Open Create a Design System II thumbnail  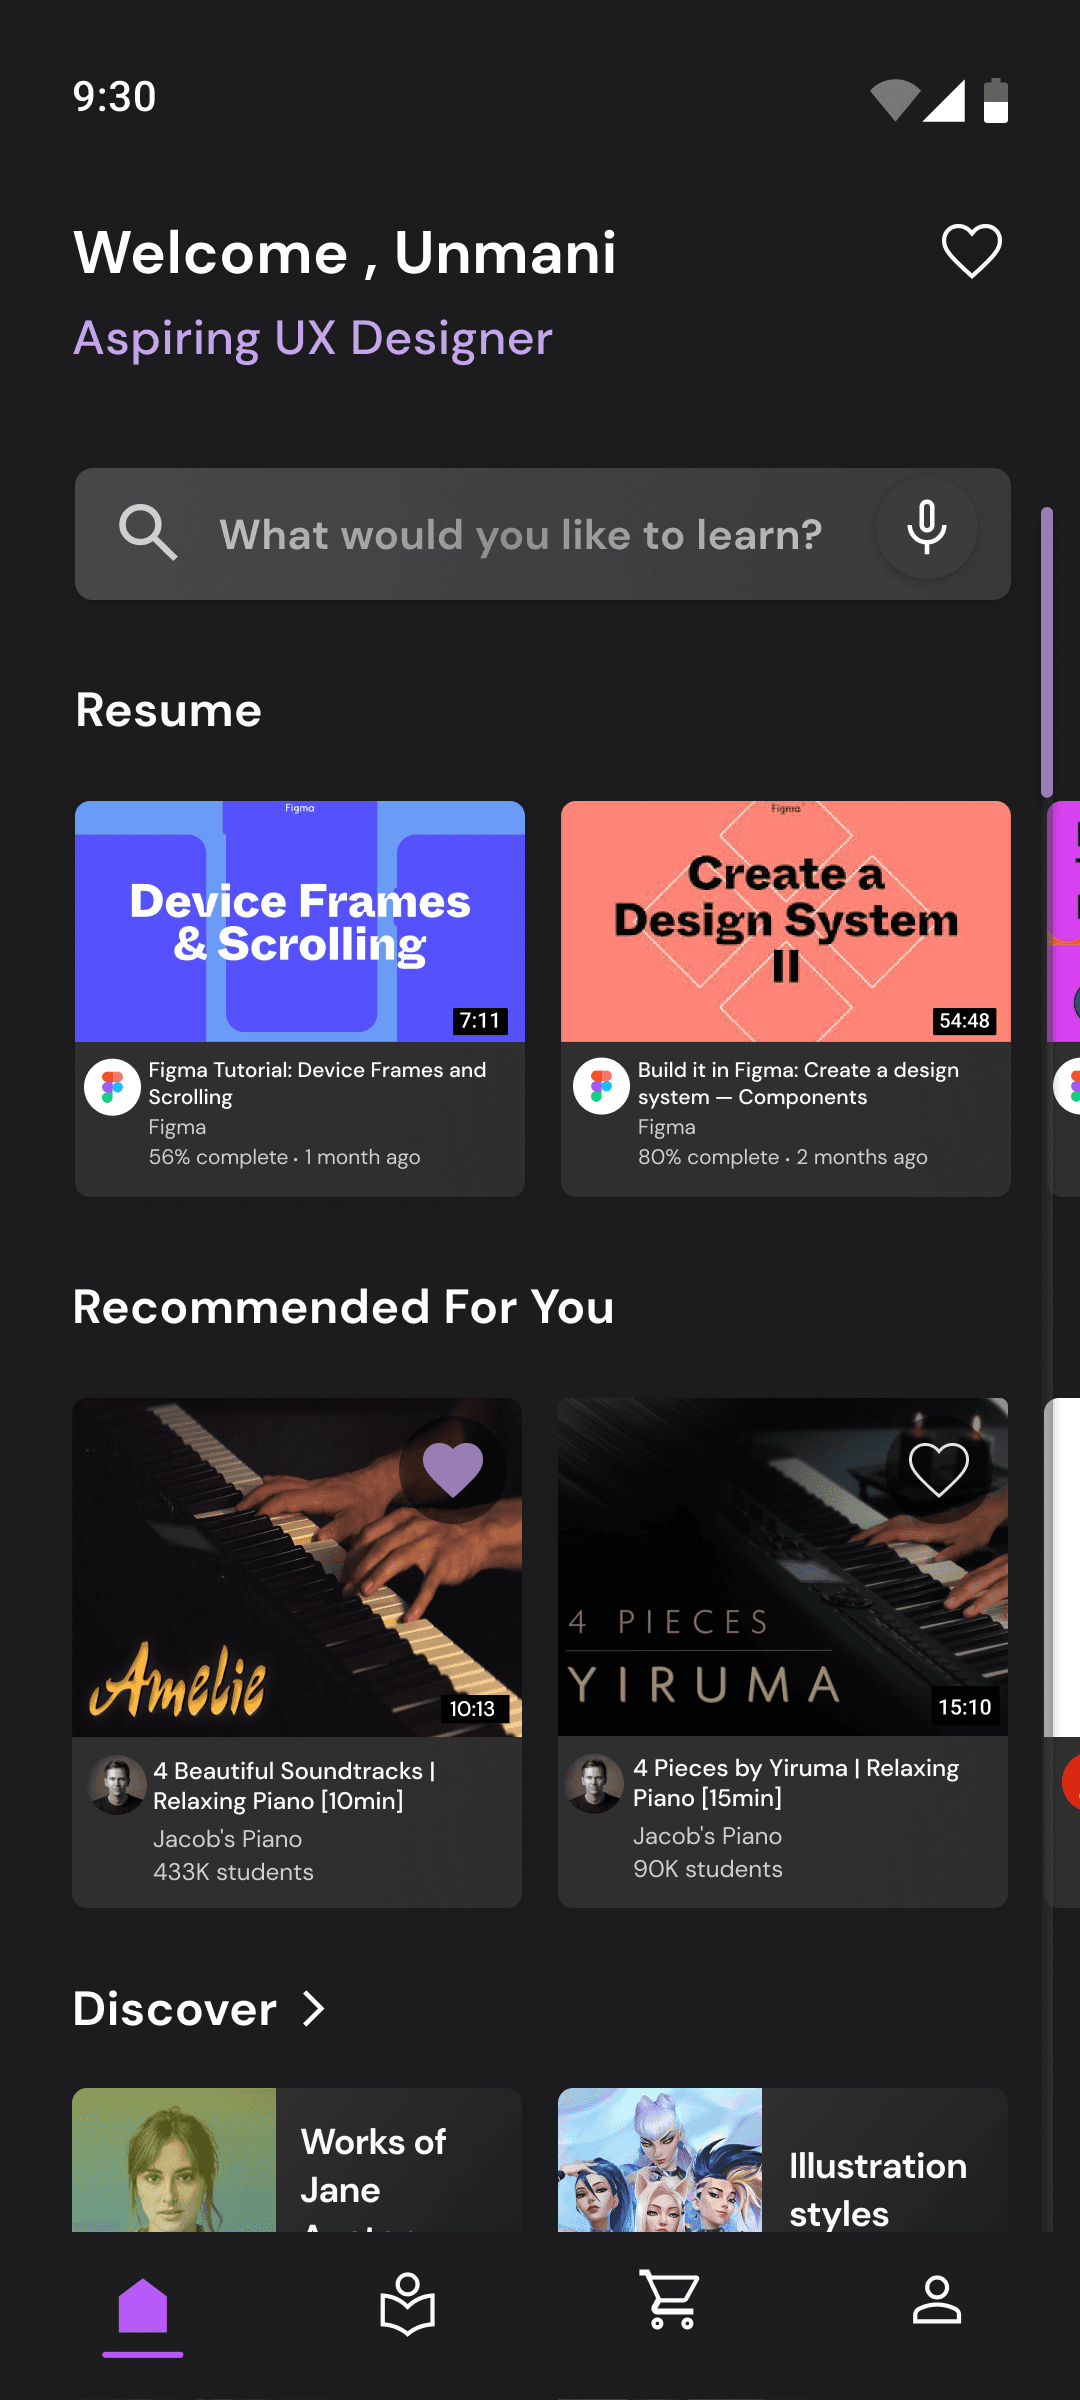(786, 921)
